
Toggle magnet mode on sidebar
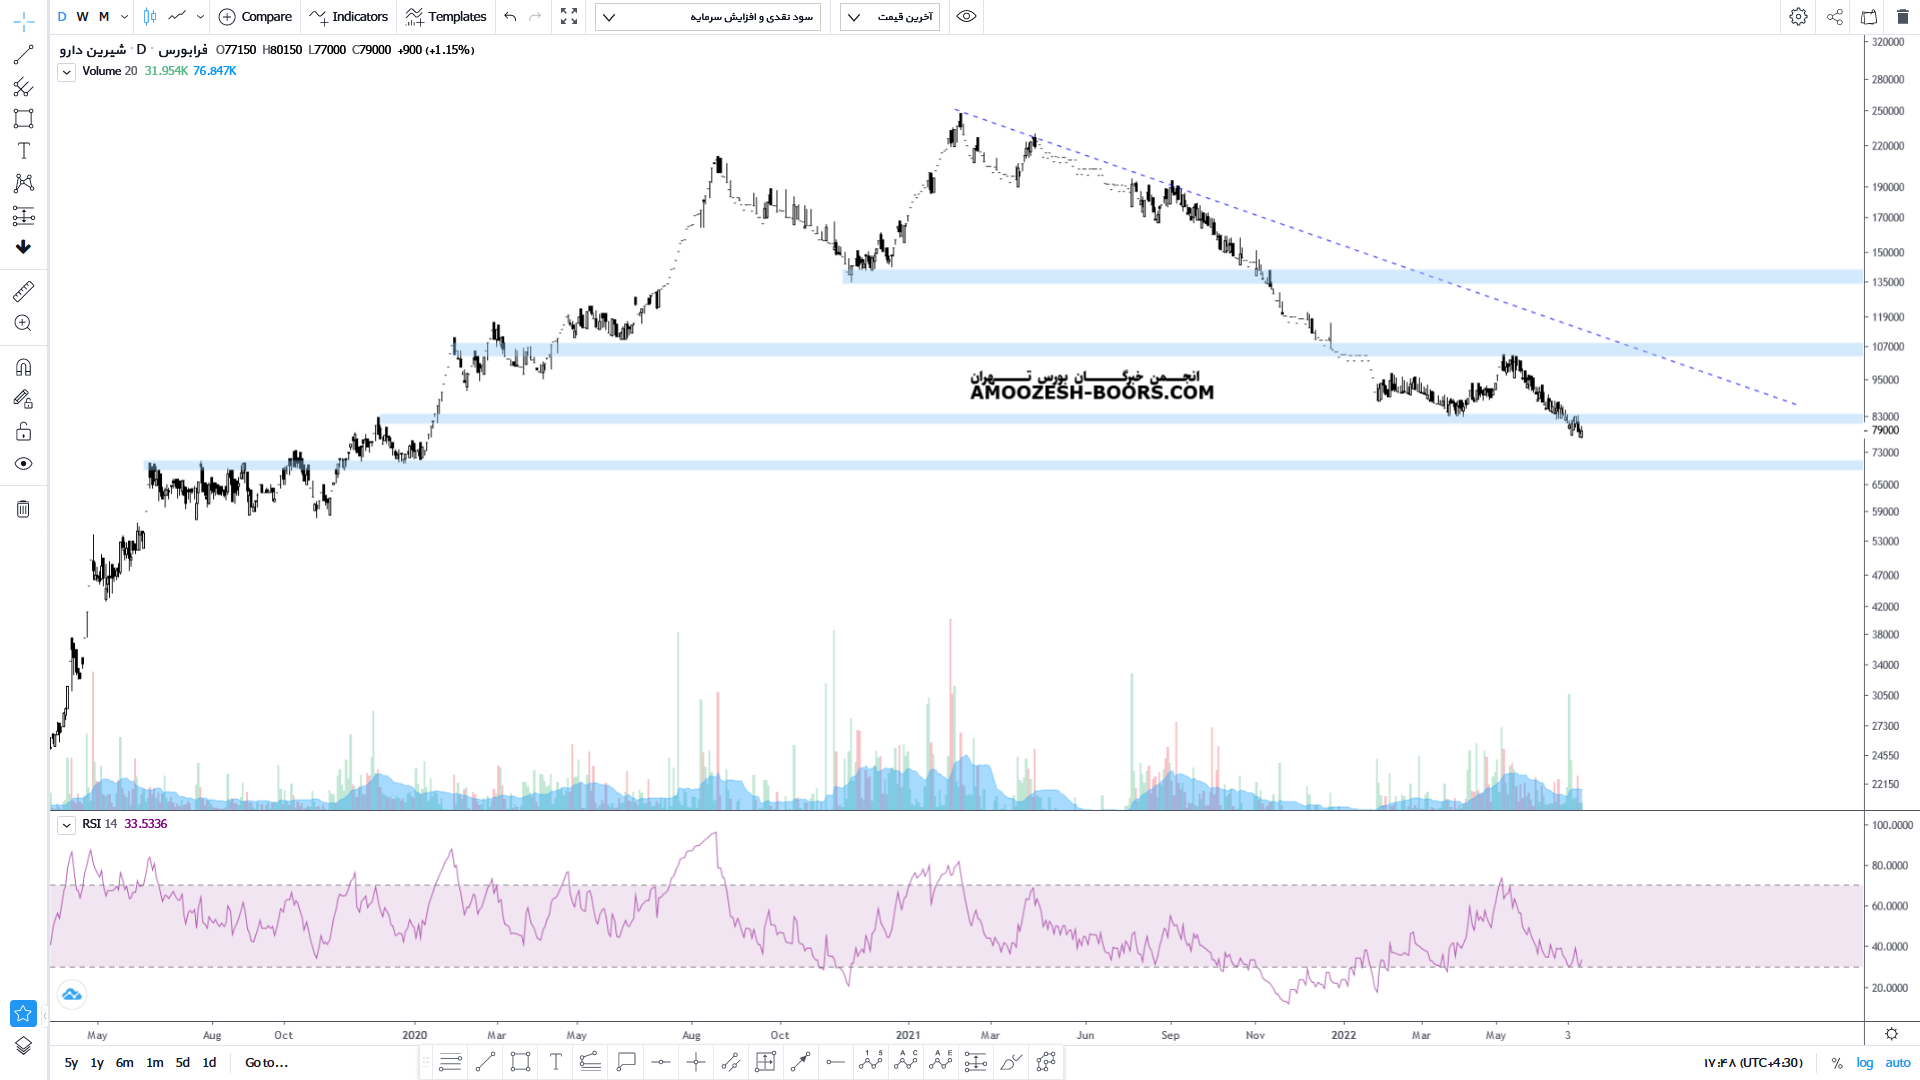click(23, 367)
